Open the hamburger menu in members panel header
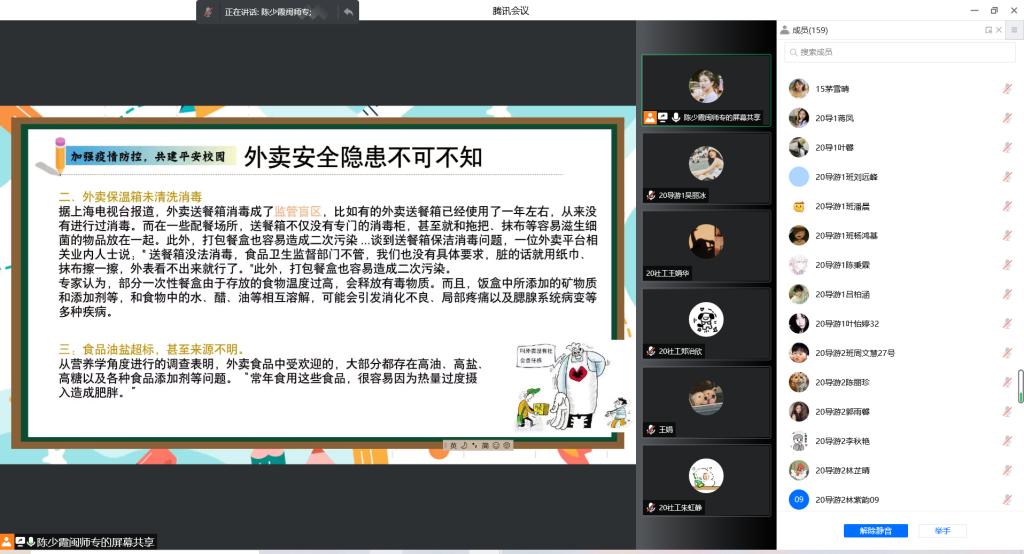1024x554 pixels. pyautogui.click(x=1015, y=30)
